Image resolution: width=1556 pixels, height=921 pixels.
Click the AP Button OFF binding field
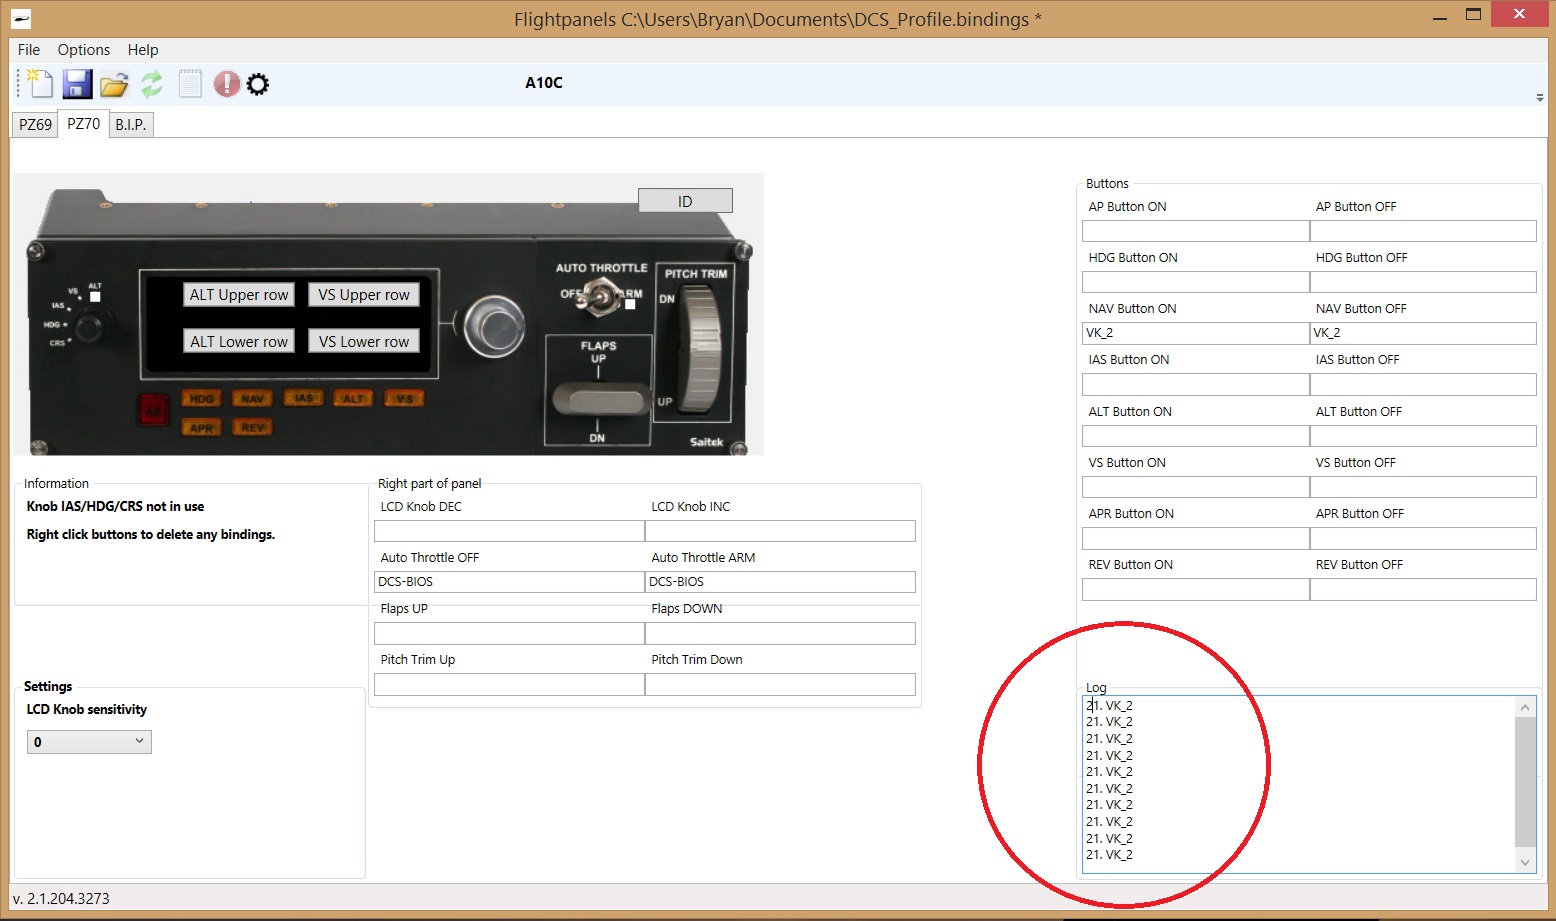click(1423, 231)
